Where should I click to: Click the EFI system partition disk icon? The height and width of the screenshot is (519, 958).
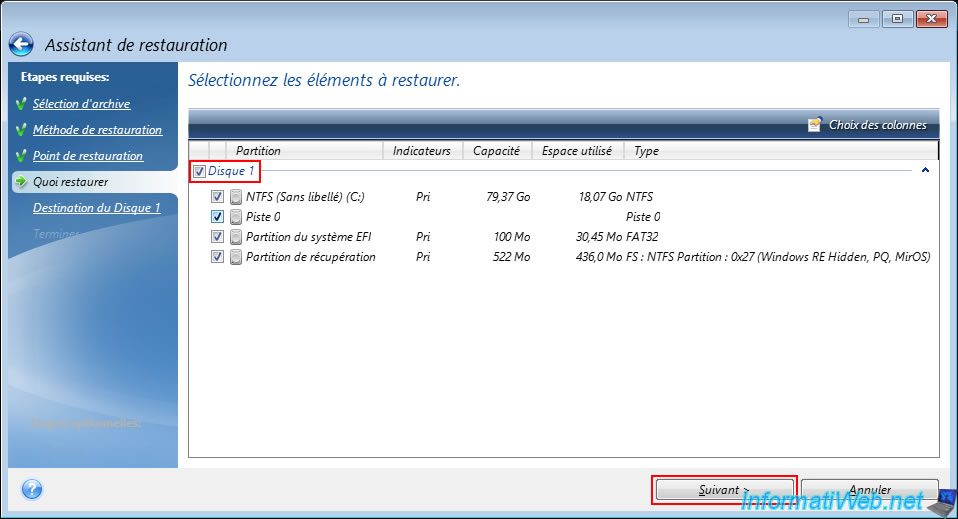(x=236, y=237)
